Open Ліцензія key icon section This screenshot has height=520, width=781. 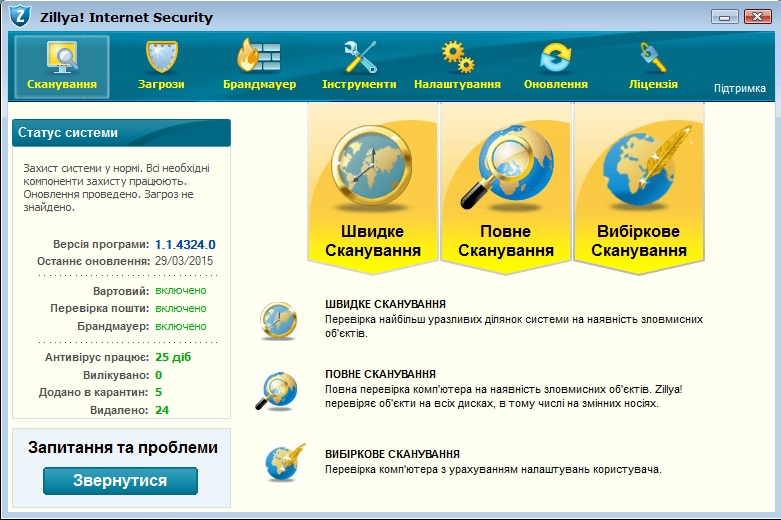point(653,66)
